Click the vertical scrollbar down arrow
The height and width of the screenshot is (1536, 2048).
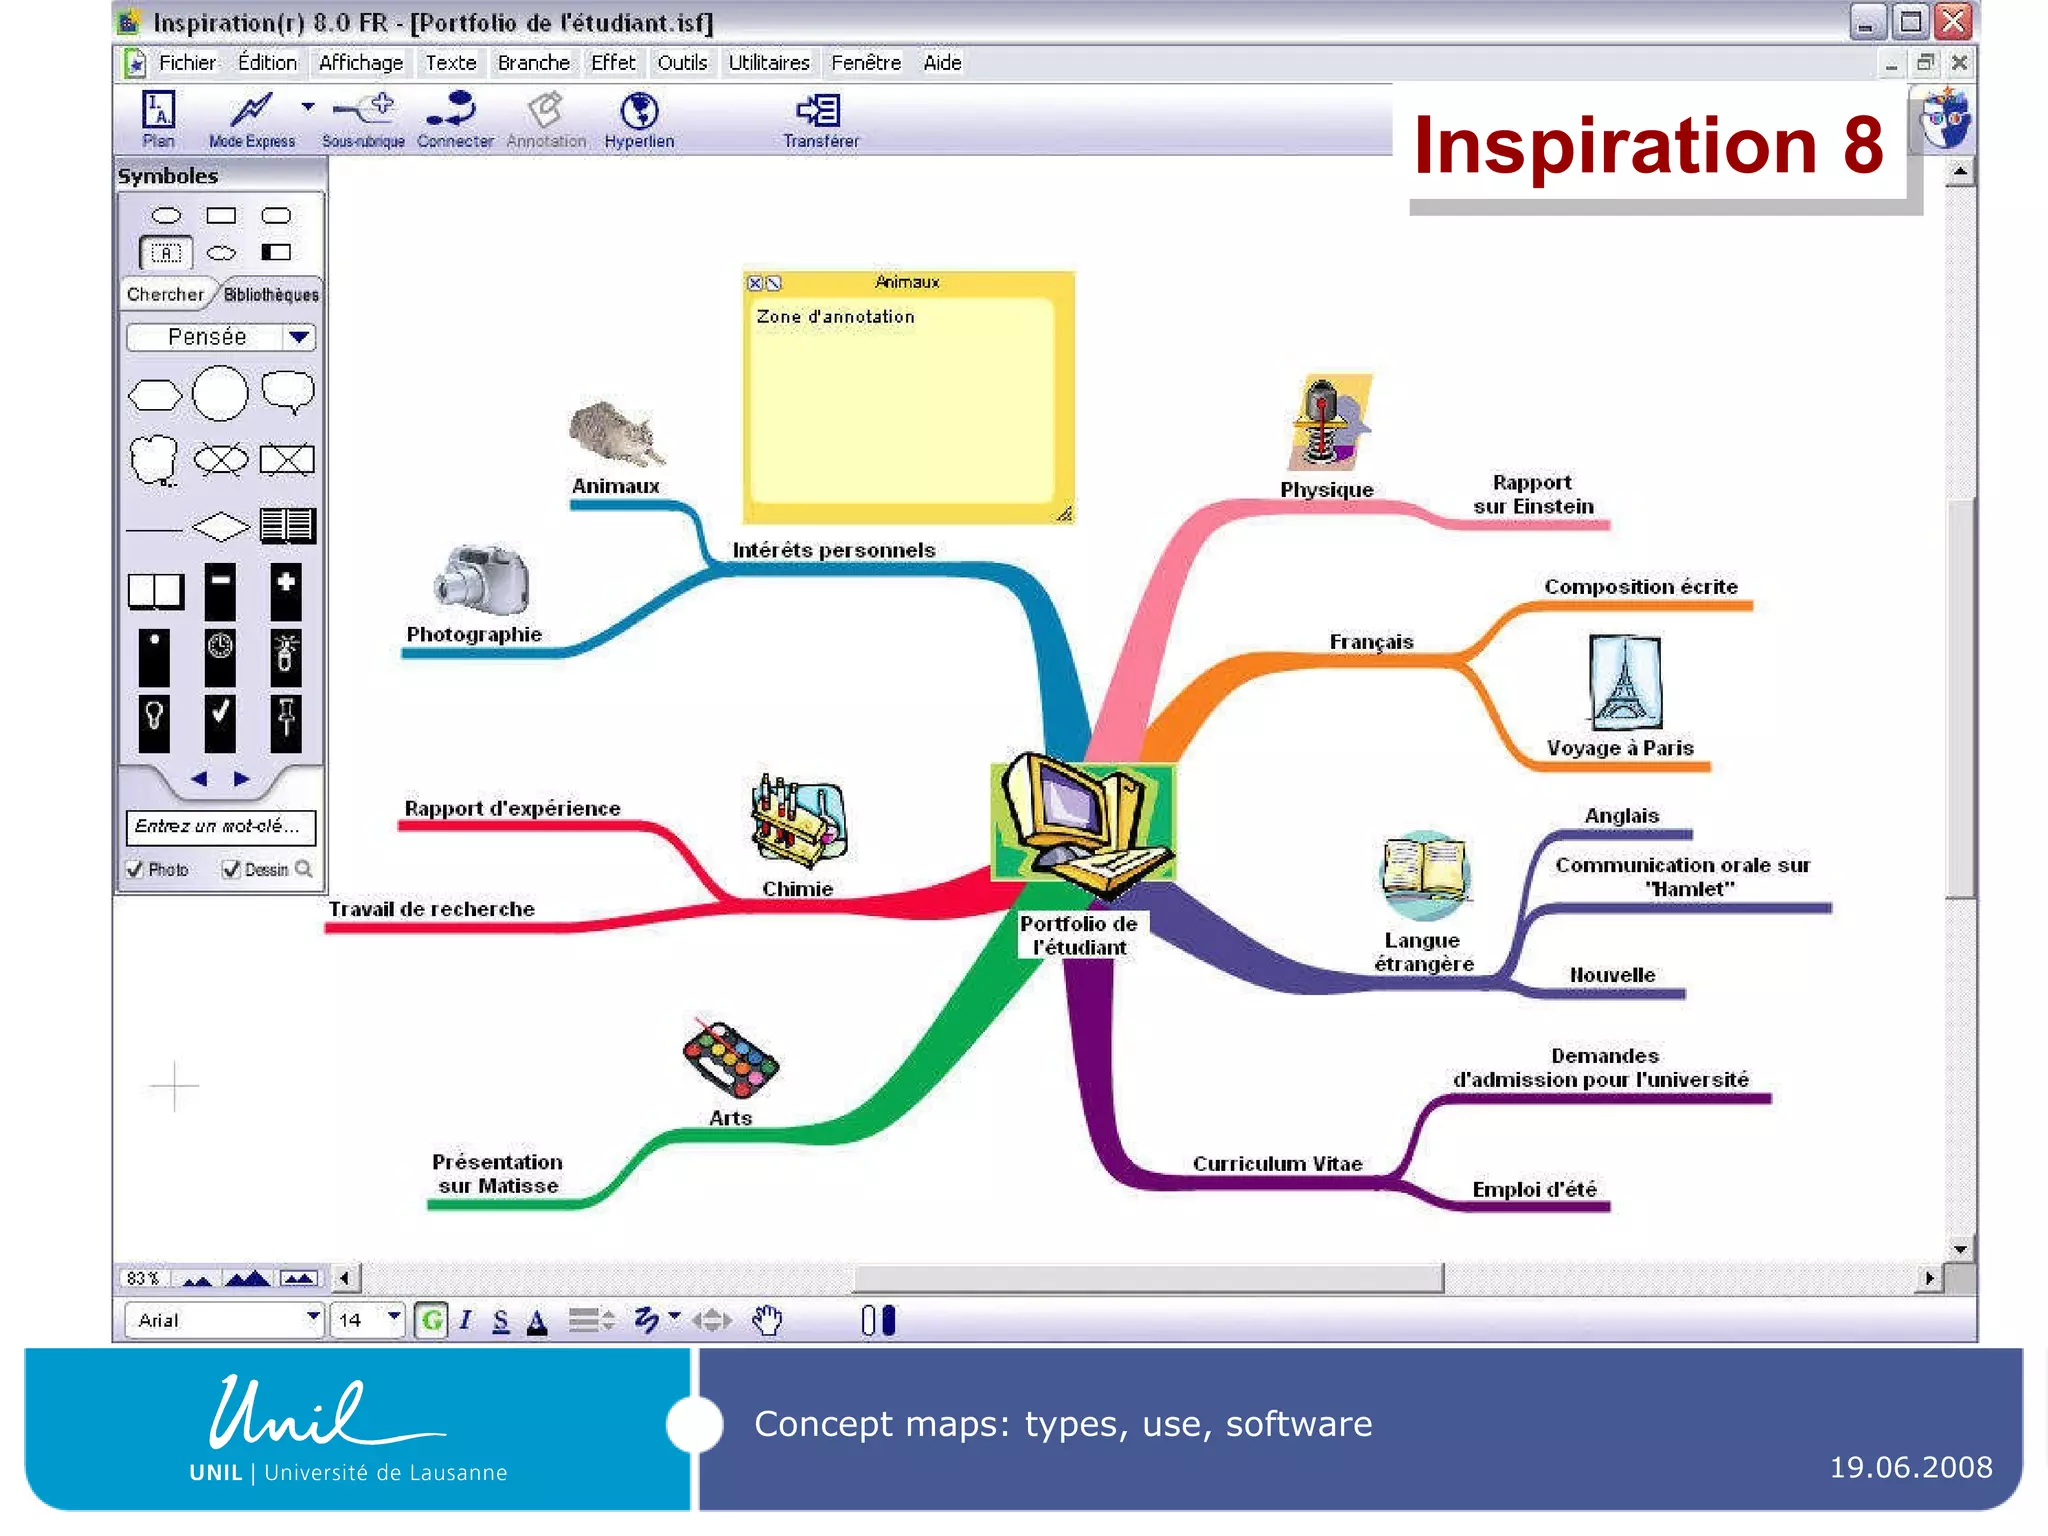(x=1960, y=1249)
